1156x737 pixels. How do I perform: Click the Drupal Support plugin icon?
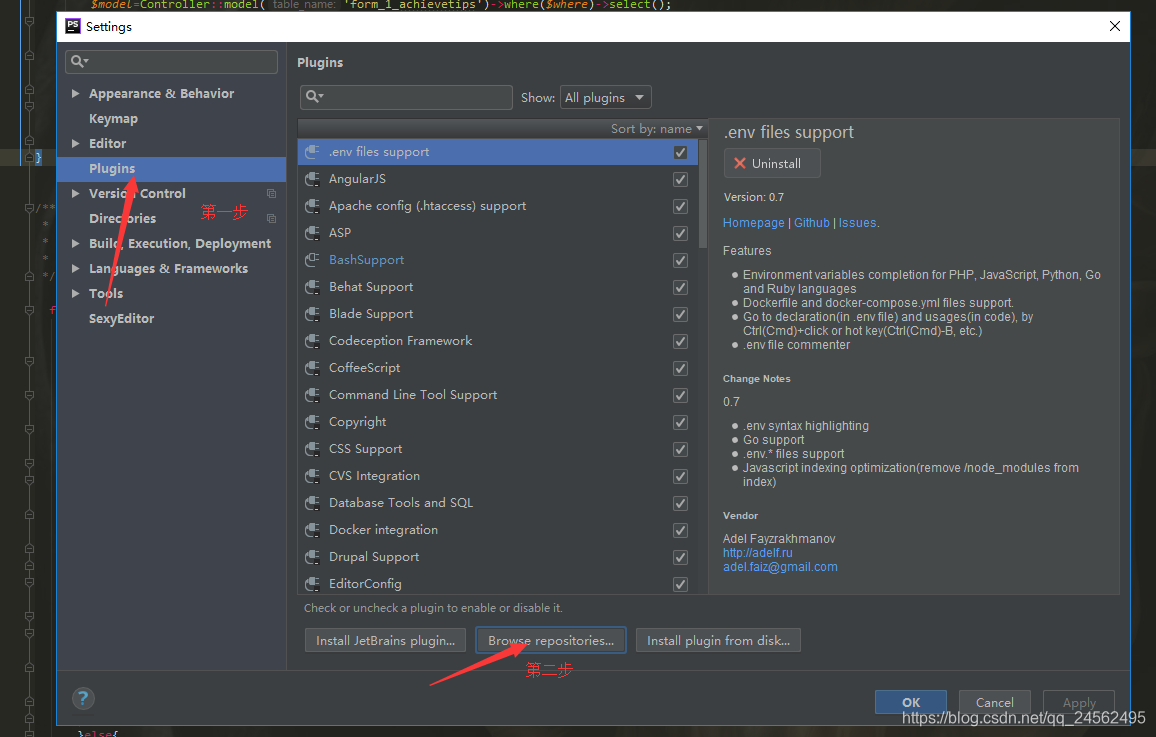[313, 557]
